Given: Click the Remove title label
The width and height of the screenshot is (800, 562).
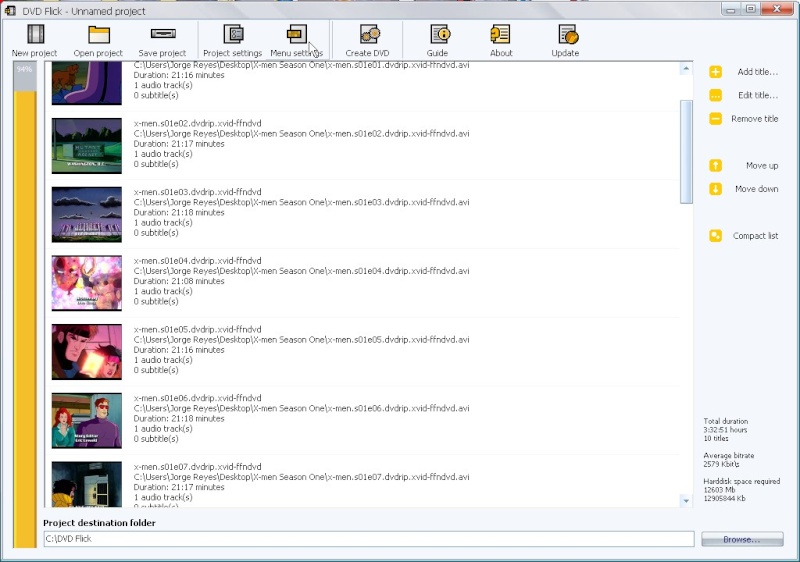Looking at the screenshot, I should (x=755, y=119).
